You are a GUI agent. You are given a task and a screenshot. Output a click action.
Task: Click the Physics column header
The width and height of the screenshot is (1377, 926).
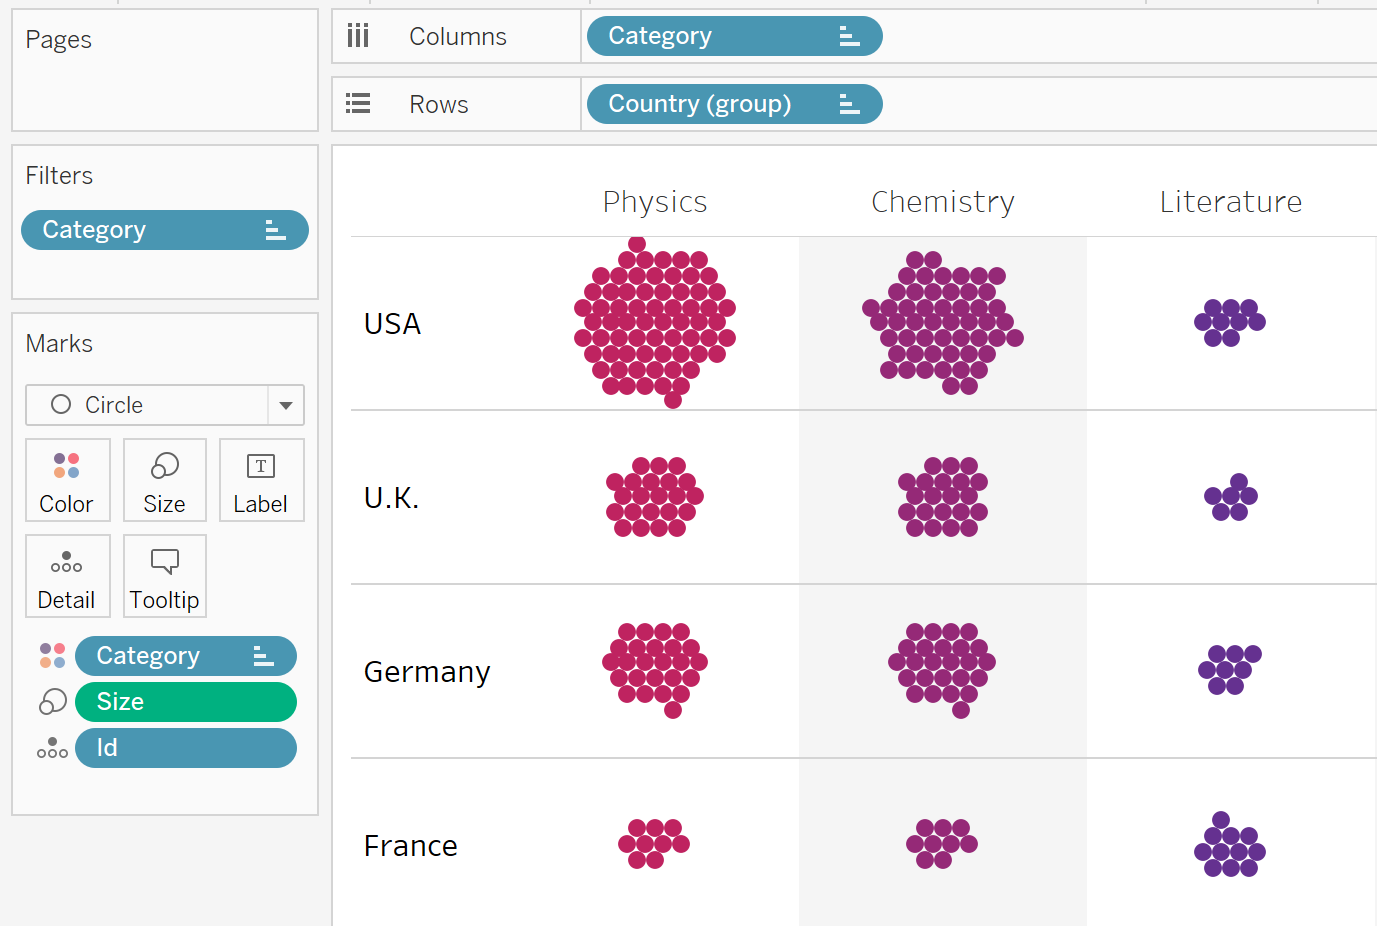click(x=655, y=202)
